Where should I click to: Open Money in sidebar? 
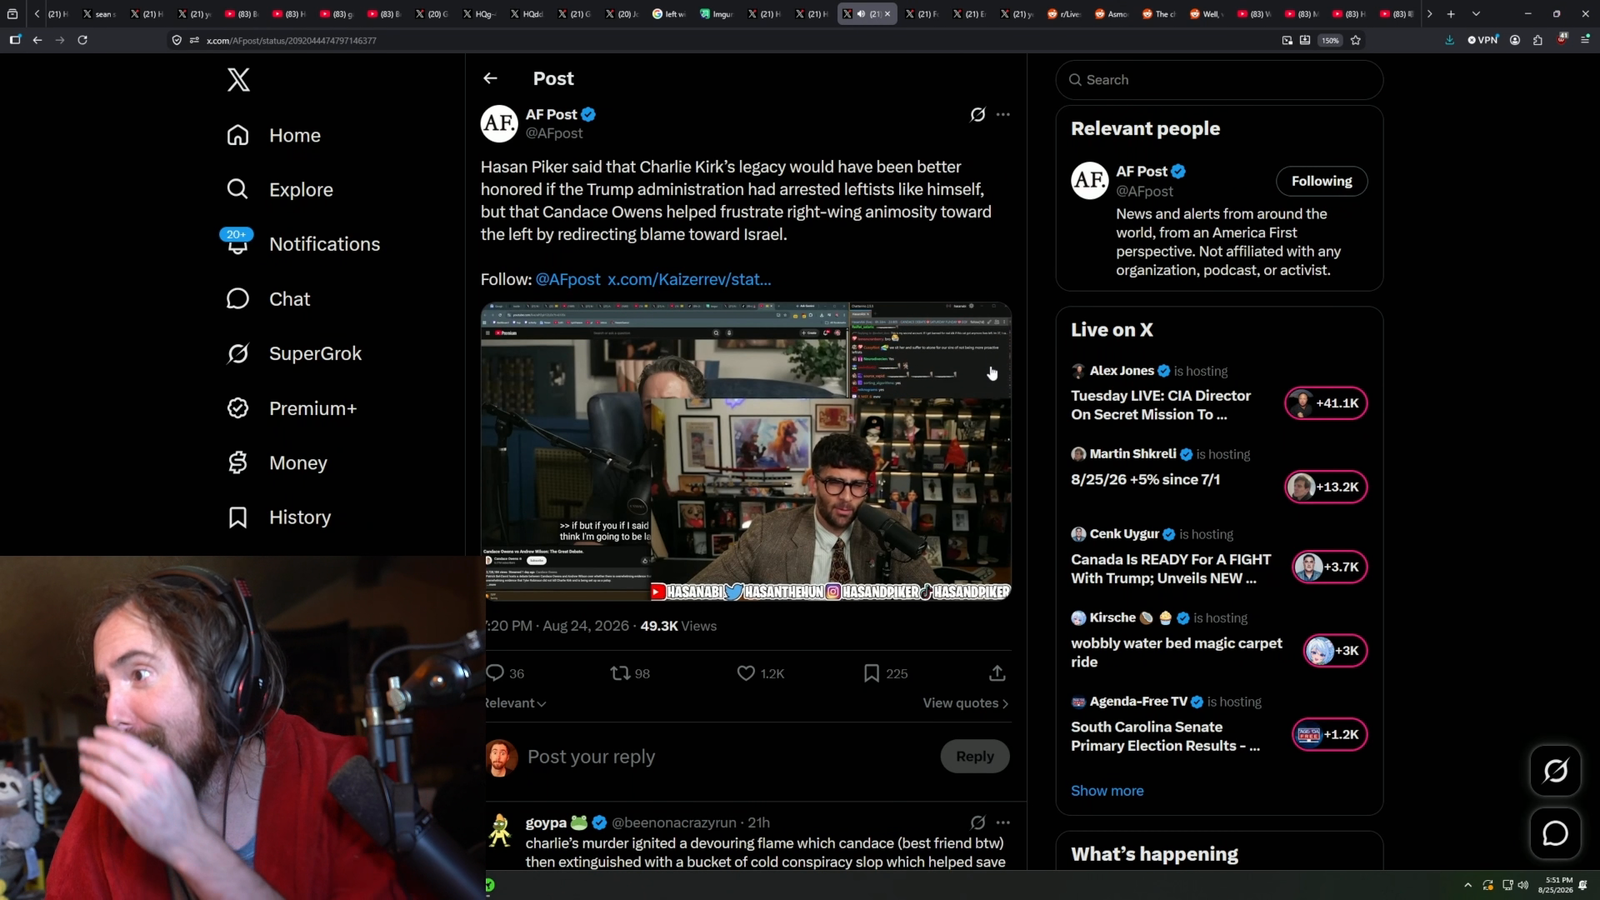click(277, 463)
